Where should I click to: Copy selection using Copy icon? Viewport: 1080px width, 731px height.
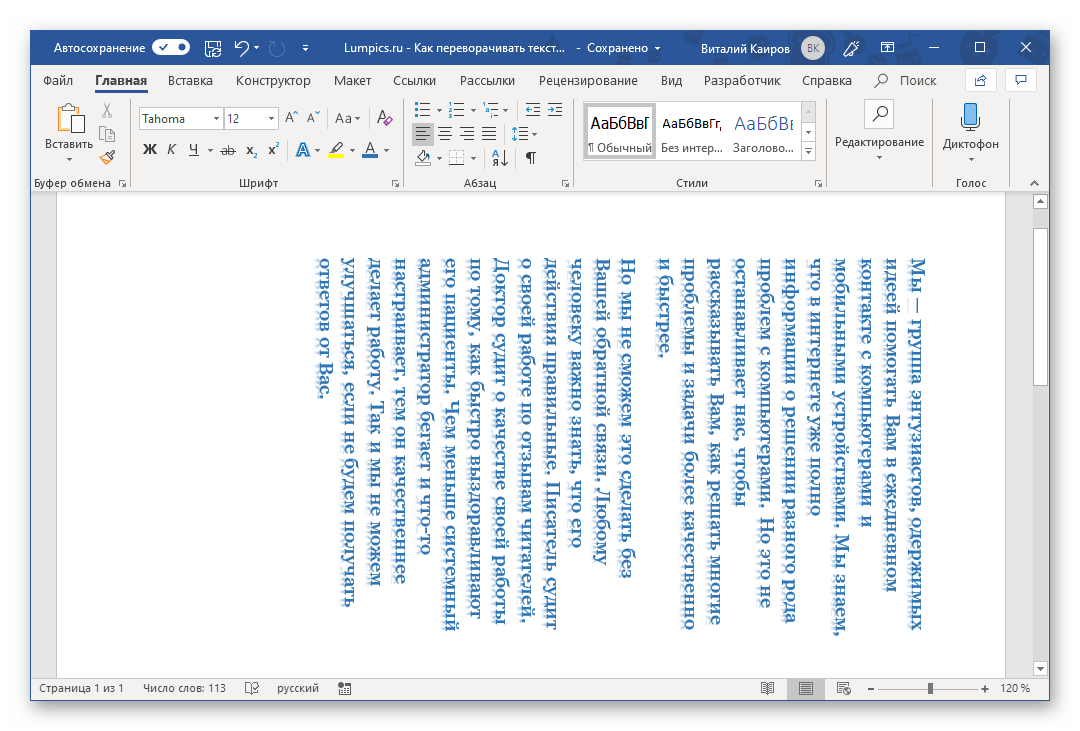pos(107,134)
